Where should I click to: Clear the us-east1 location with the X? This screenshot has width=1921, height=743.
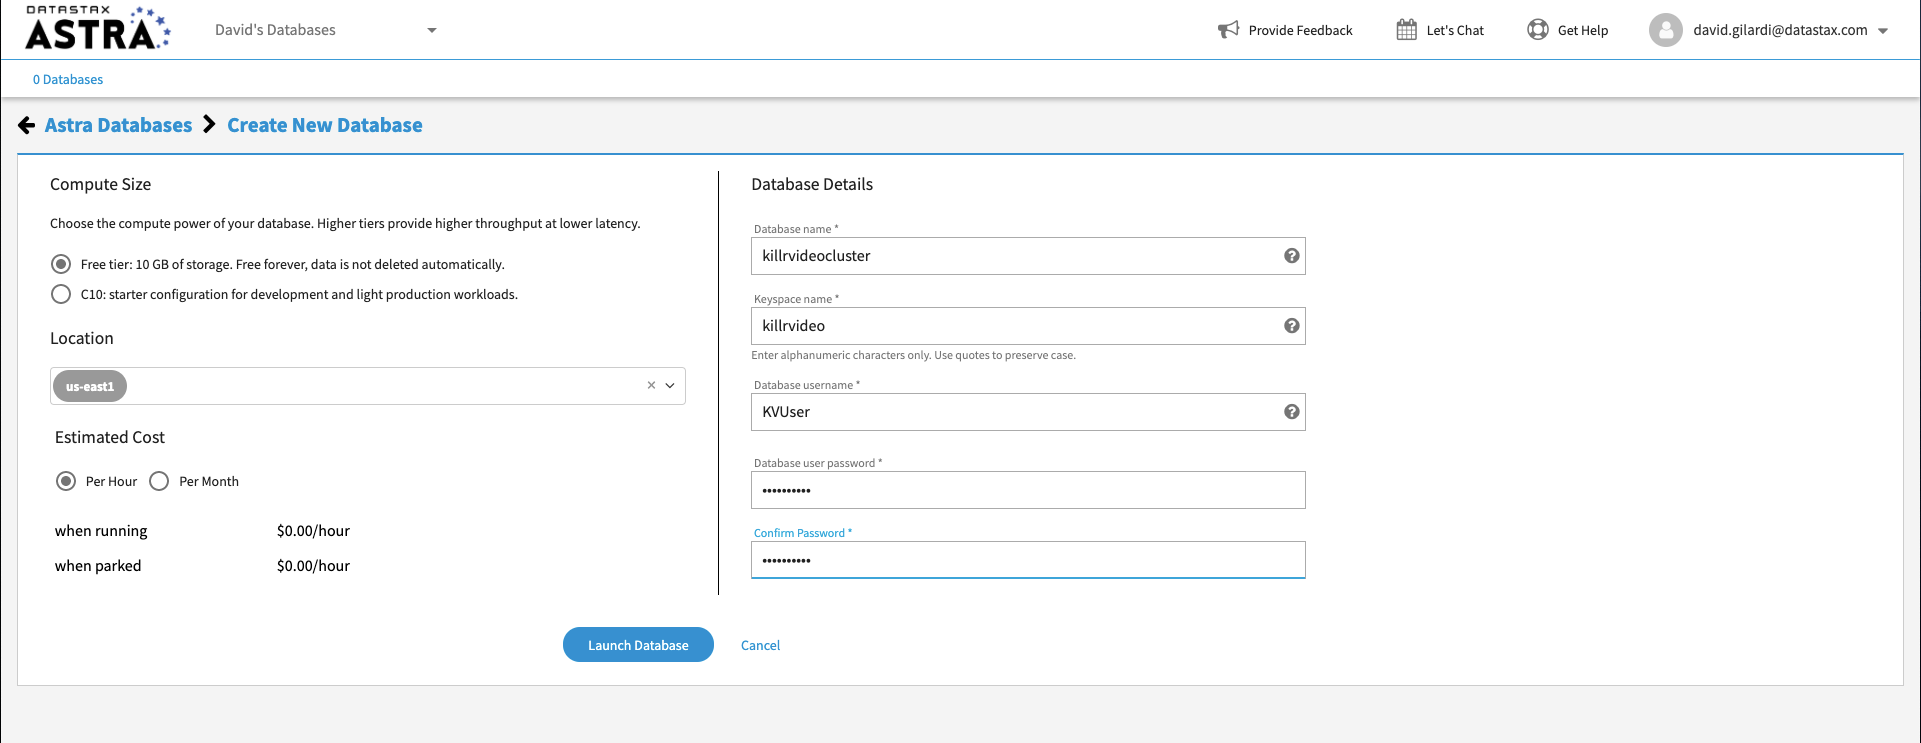(x=651, y=385)
